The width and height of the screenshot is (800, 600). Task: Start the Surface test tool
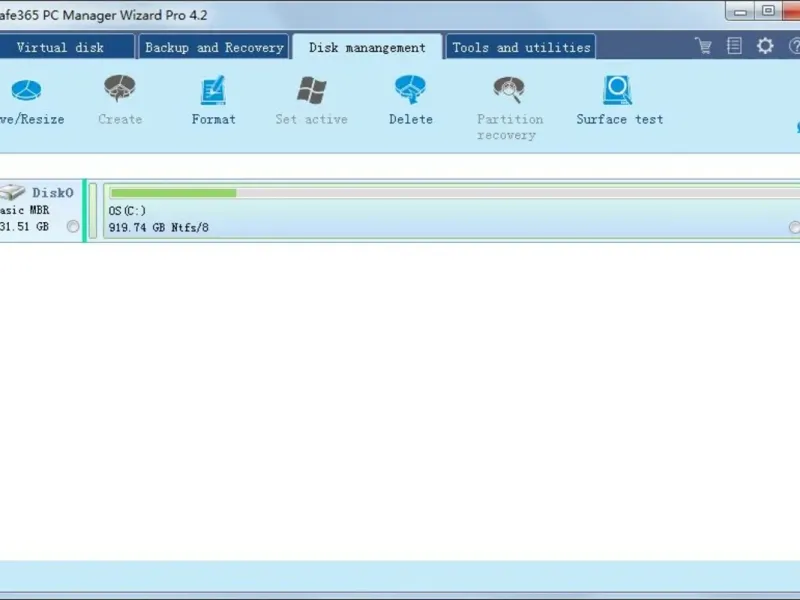pos(619,101)
